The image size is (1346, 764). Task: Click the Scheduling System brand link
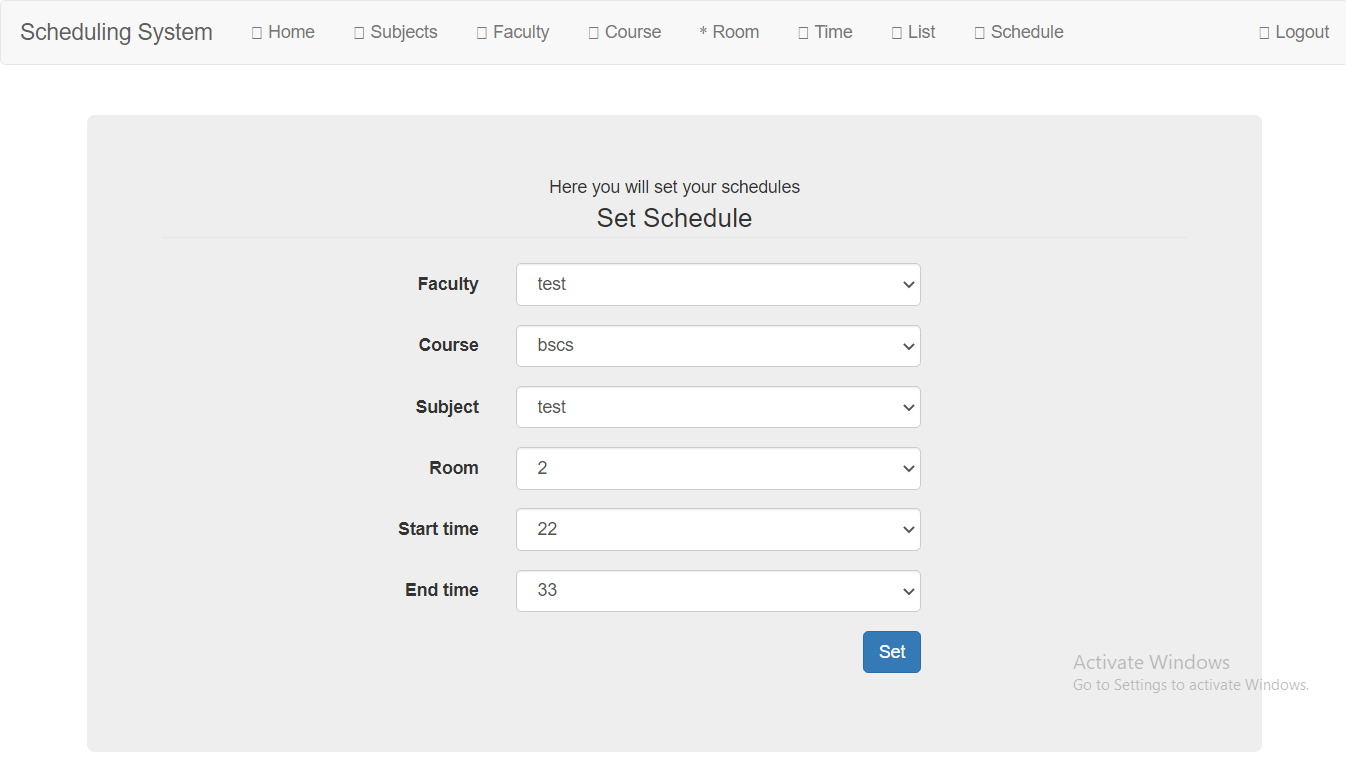click(116, 31)
